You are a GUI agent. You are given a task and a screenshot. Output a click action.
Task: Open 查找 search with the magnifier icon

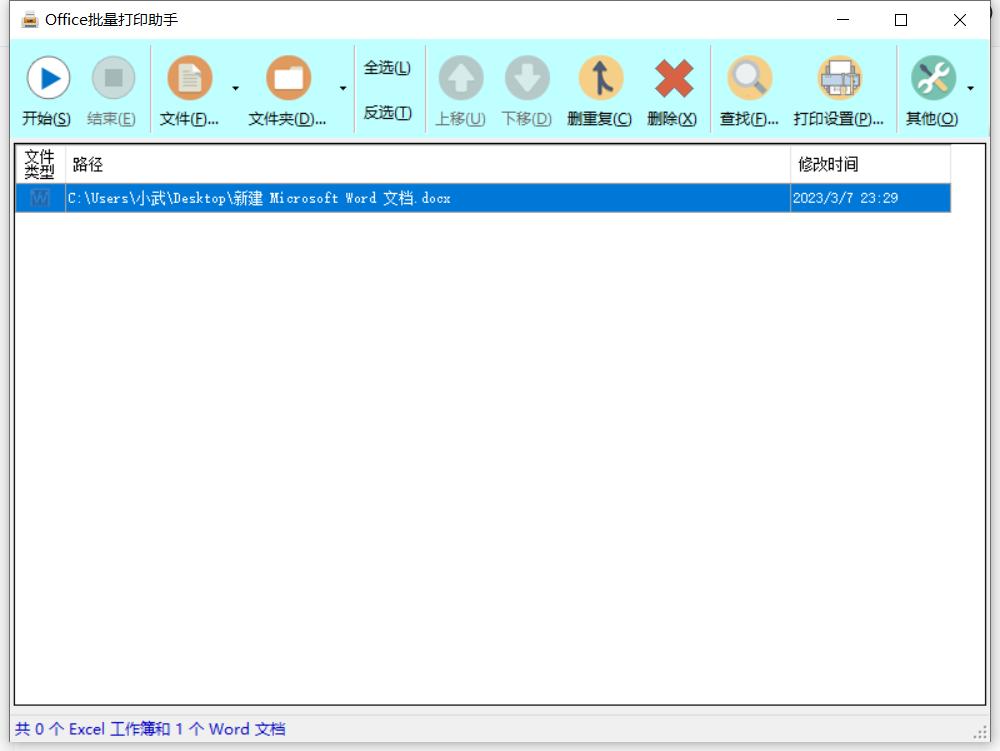749,80
